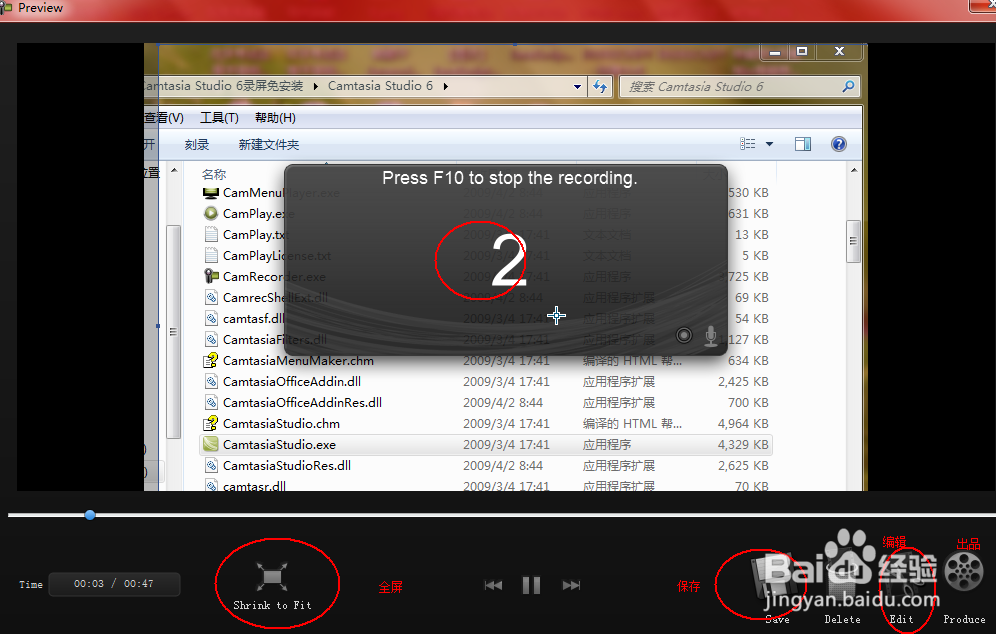Click the CamPlay.txt document icon
Viewport: 996px width, 634px height.
coord(212,234)
